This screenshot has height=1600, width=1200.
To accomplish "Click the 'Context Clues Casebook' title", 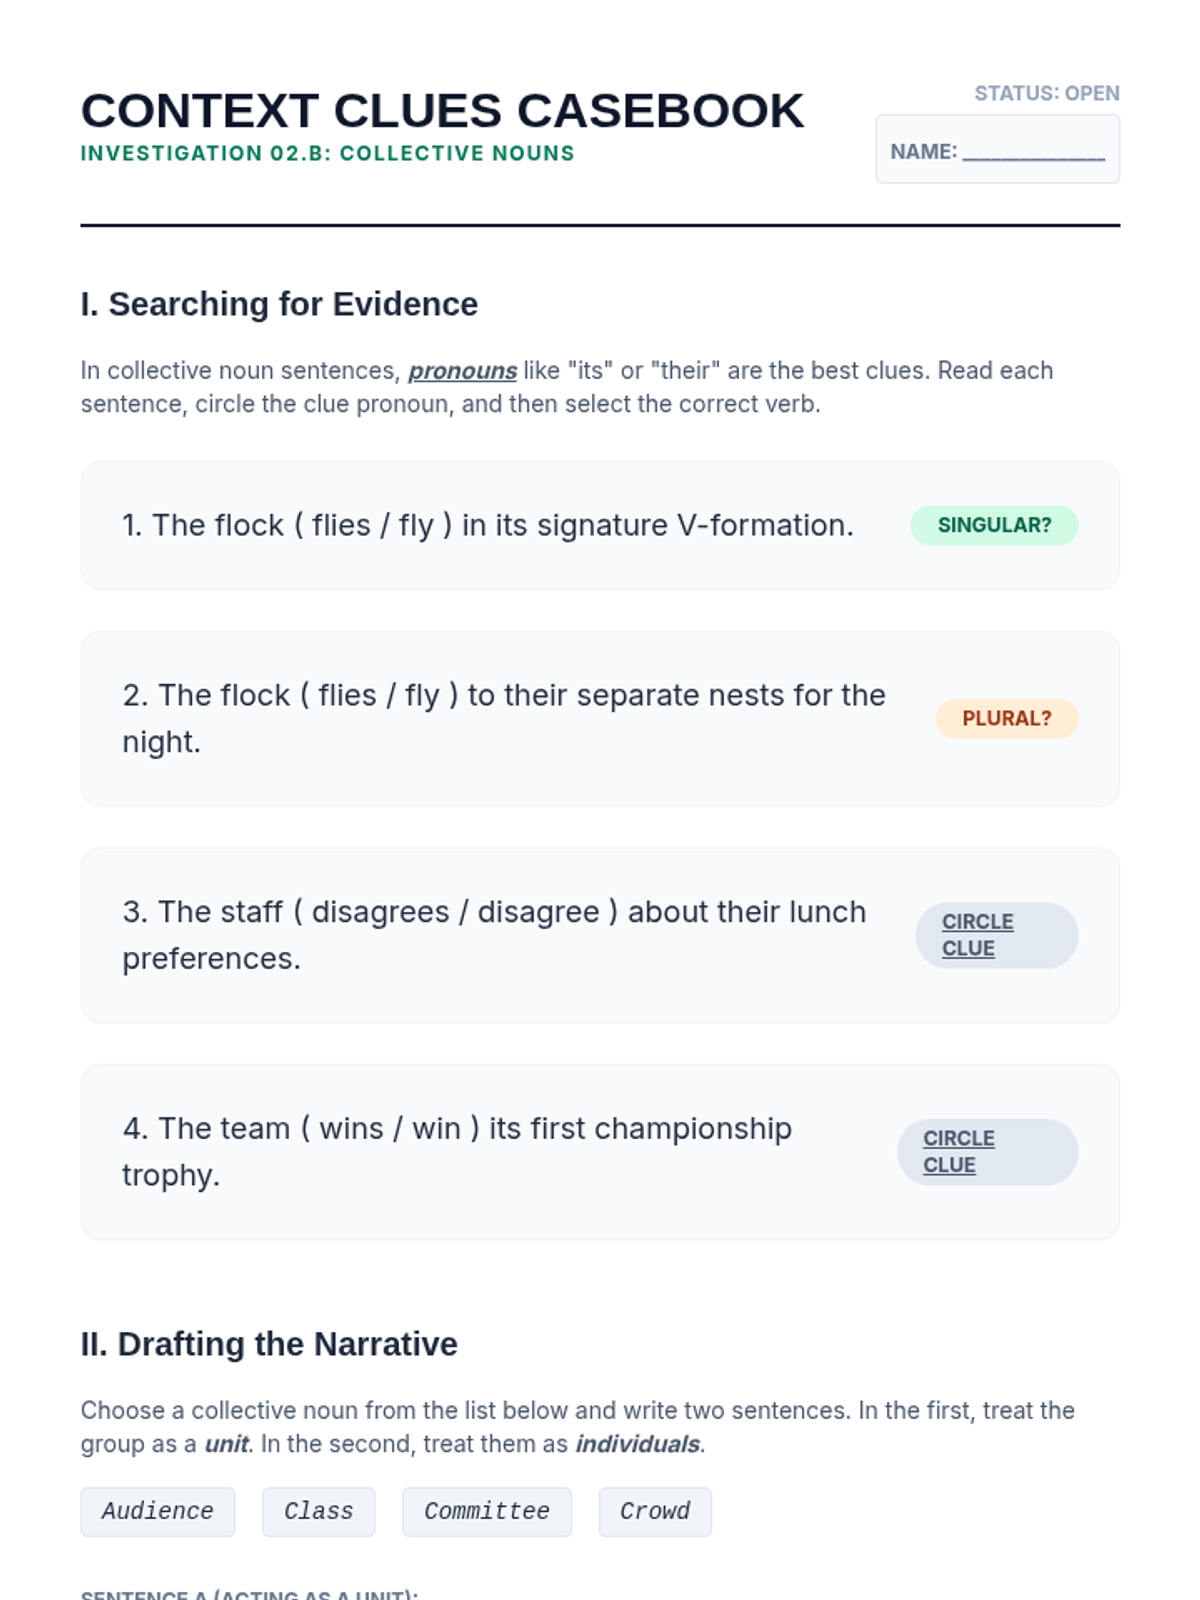I will (x=442, y=111).
